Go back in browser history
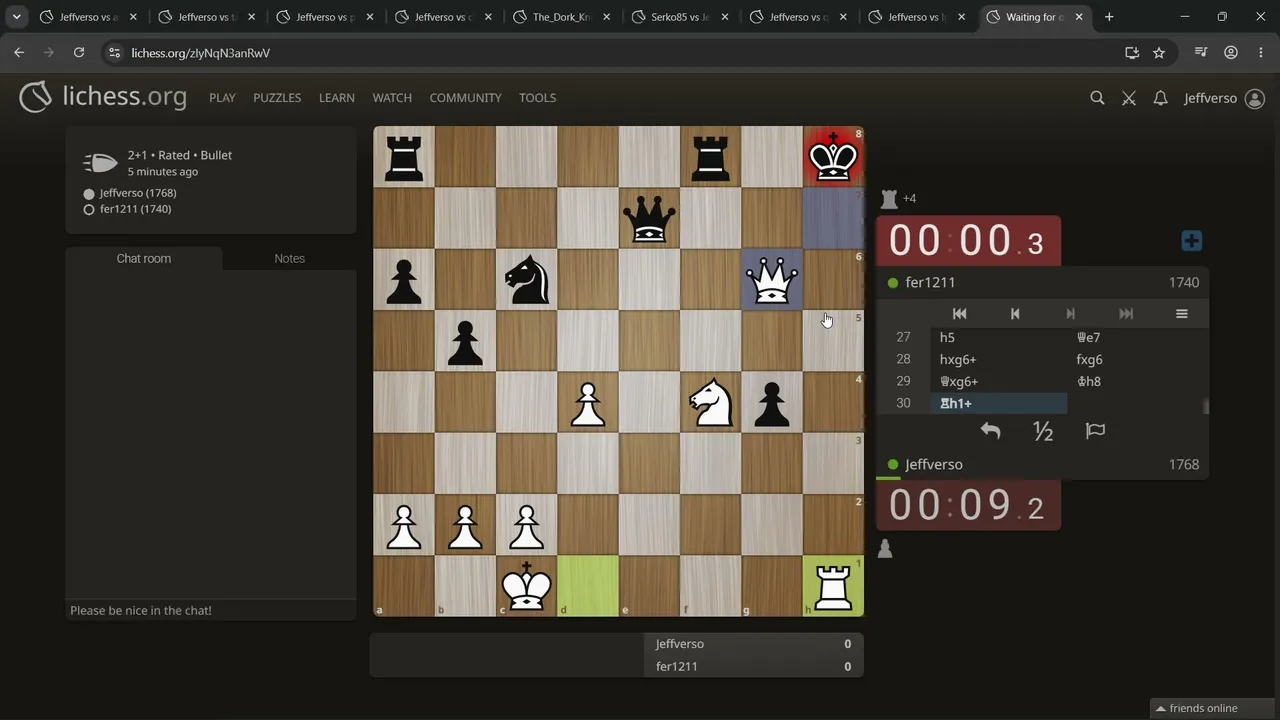Screen dimensions: 1280x720 coord(19,53)
